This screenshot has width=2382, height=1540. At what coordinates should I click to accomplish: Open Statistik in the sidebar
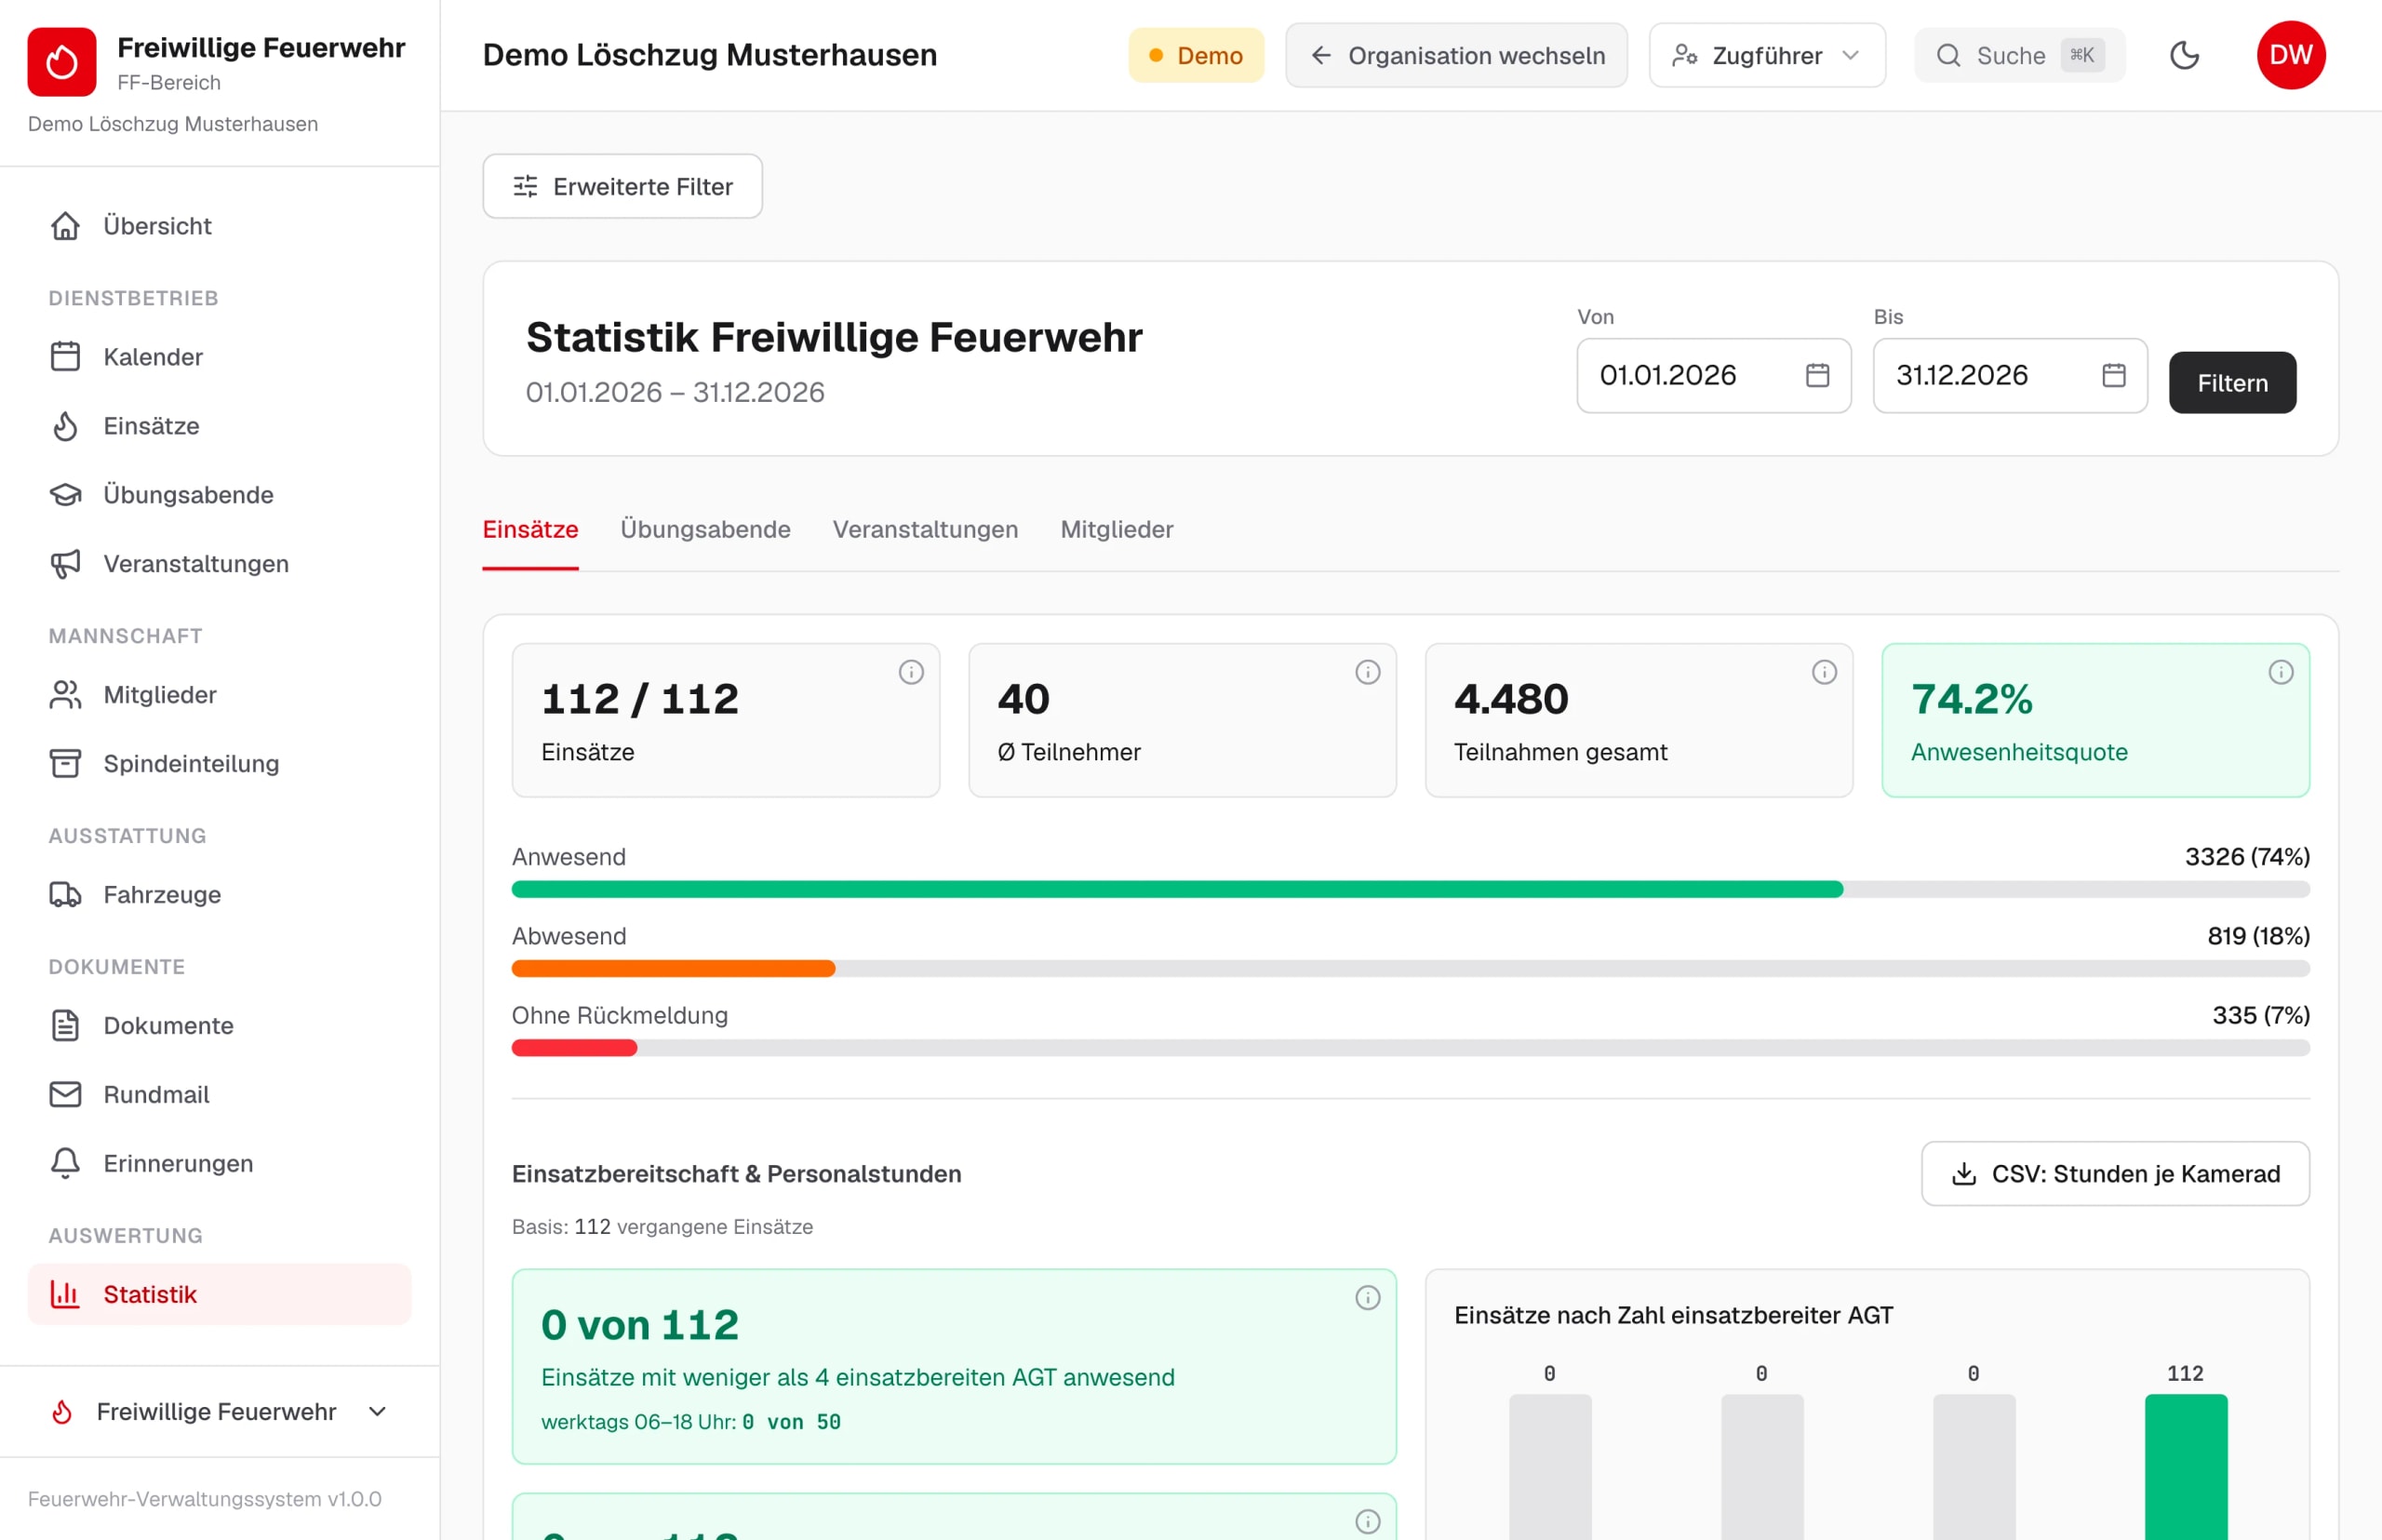coord(219,1295)
